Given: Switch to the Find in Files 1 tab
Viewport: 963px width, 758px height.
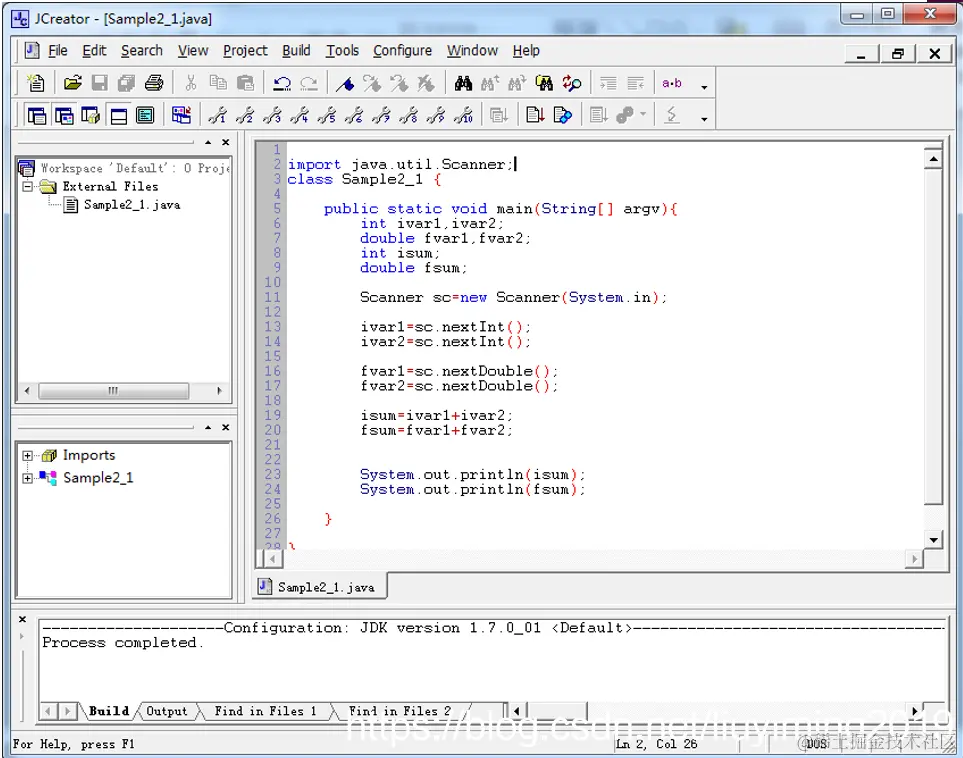Looking at the screenshot, I should [265, 711].
